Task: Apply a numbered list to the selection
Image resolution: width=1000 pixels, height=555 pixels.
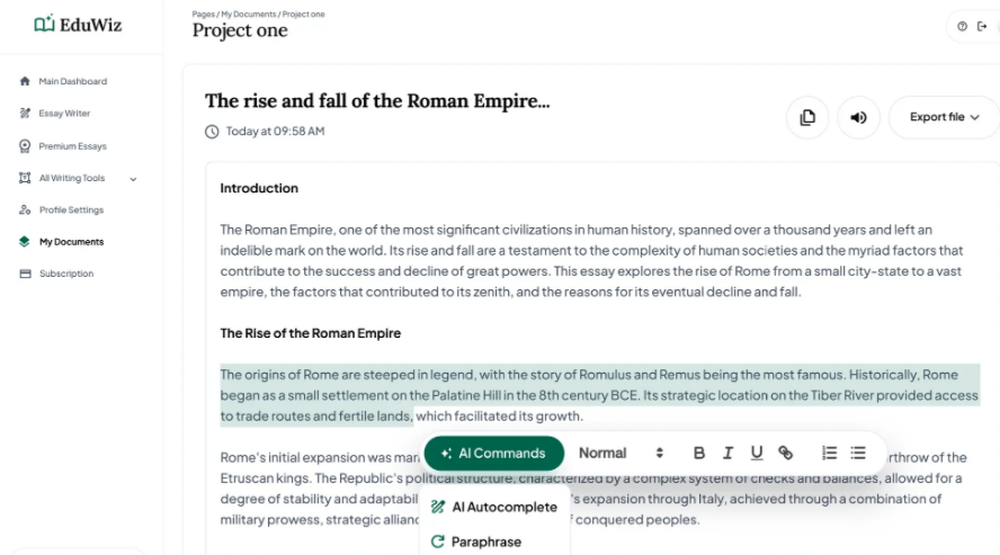Action: point(829,453)
